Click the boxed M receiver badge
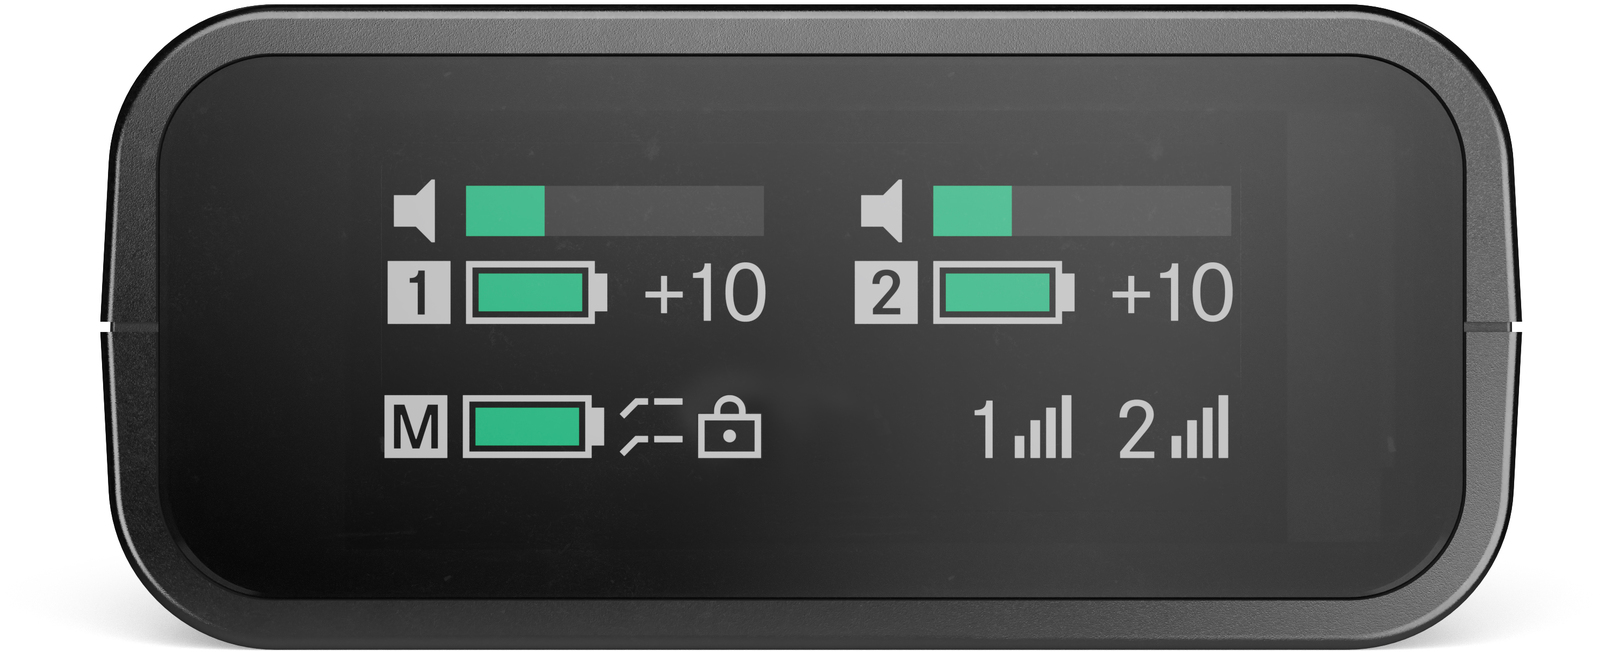This screenshot has width=1600, height=652. coord(416,427)
